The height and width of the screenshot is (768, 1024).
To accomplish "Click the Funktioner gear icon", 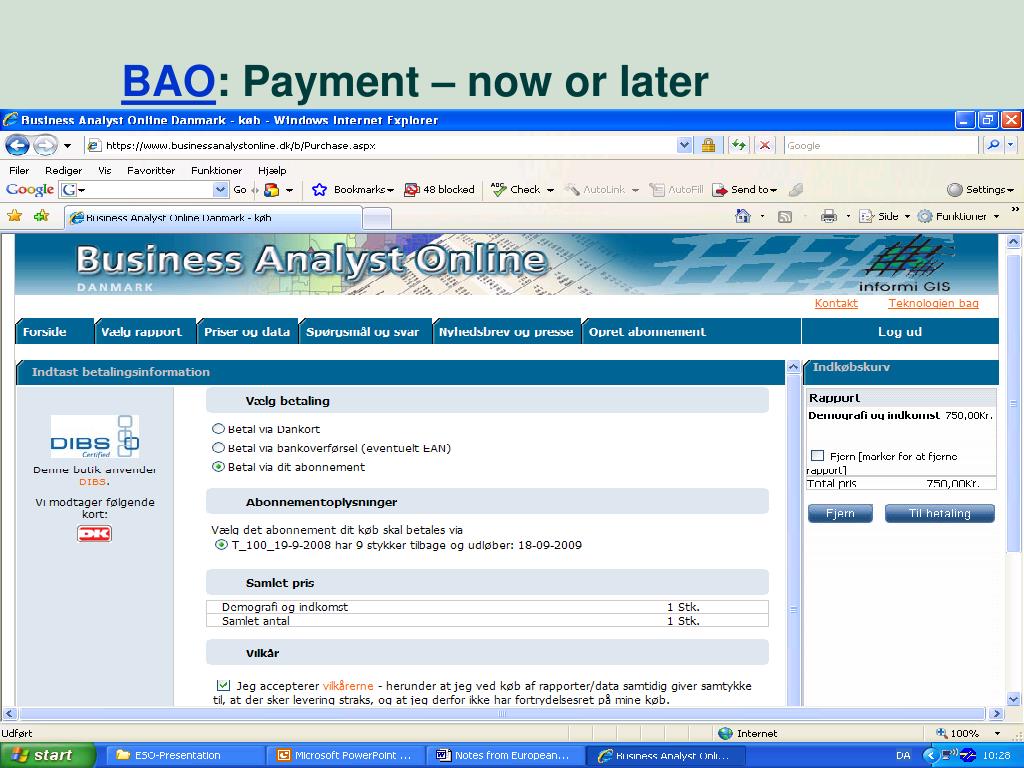I will point(925,216).
